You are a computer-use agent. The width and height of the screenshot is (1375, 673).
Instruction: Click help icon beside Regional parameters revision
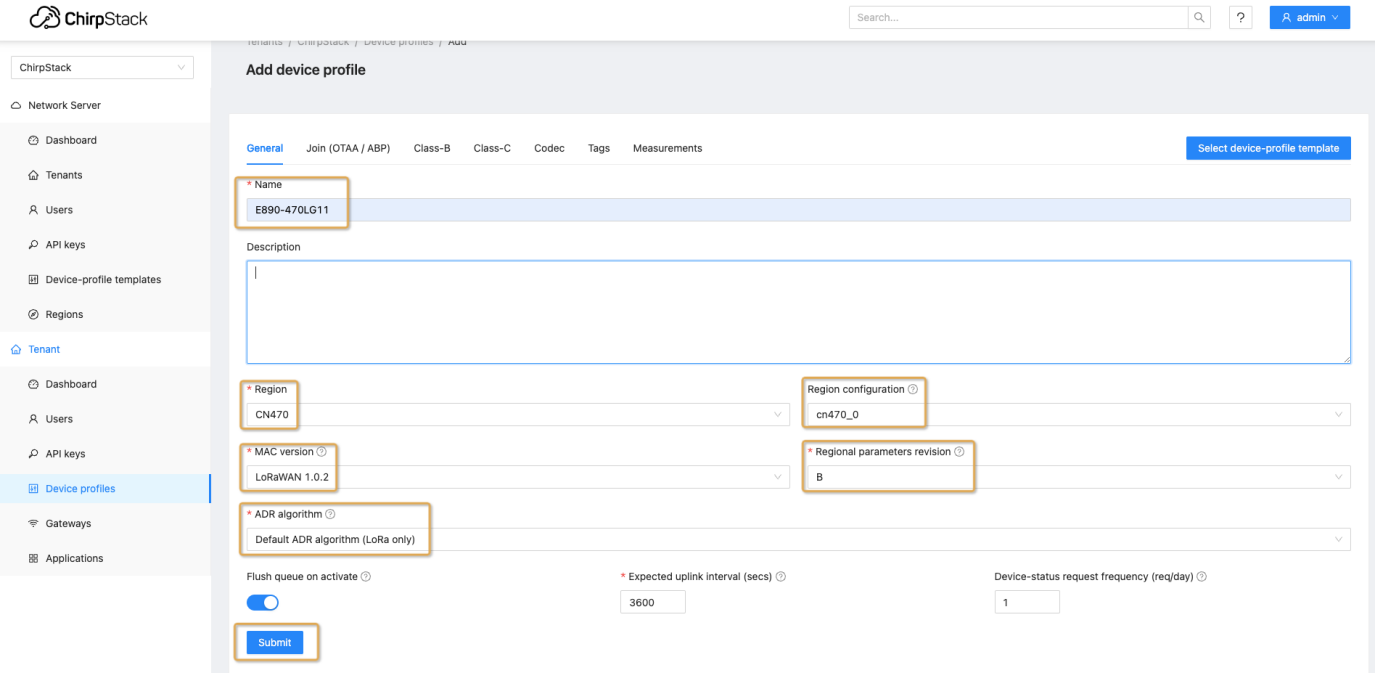959,452
